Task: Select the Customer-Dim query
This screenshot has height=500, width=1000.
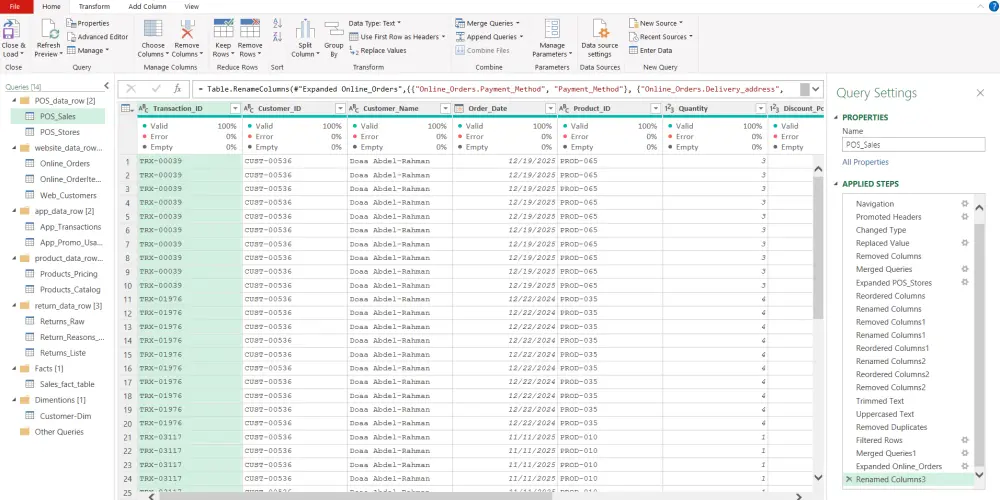Action: pyautogui.click(x=65, y=416)
